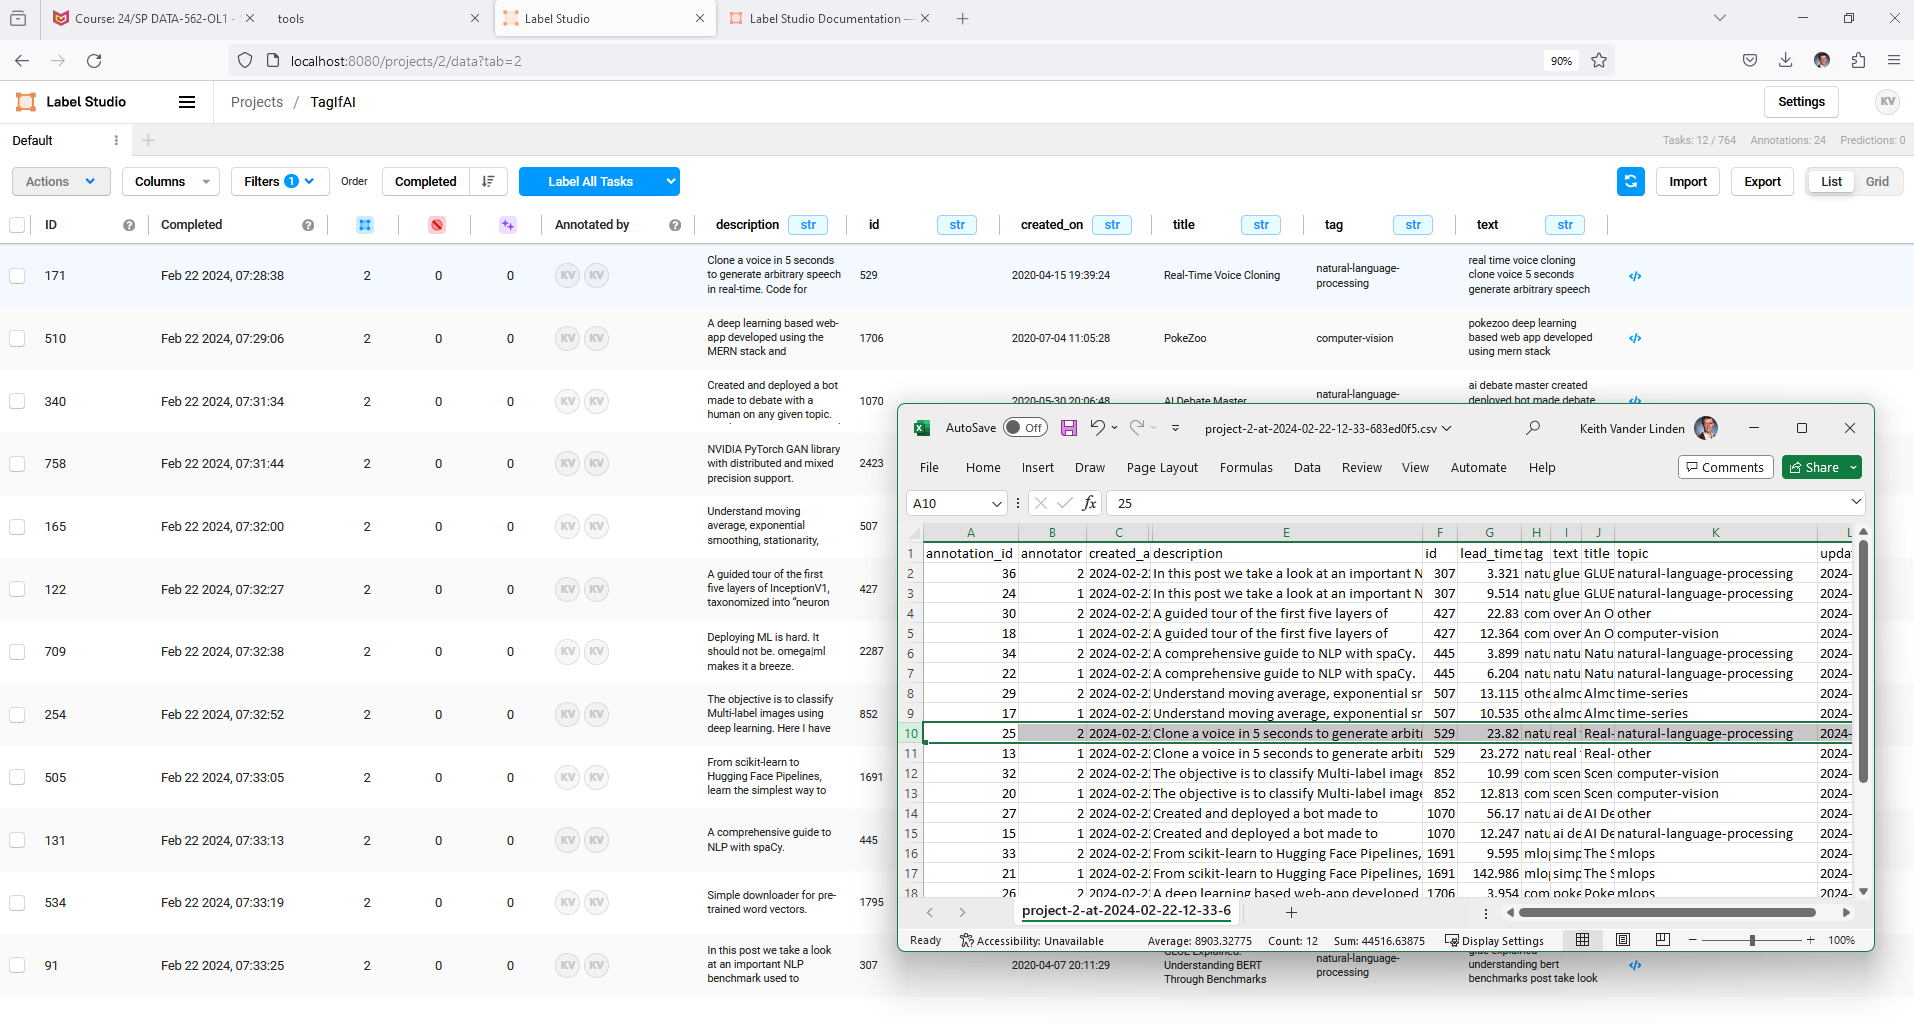
Task: Open the Formulas ribbon tab
Action: [x=1245, y=467]
